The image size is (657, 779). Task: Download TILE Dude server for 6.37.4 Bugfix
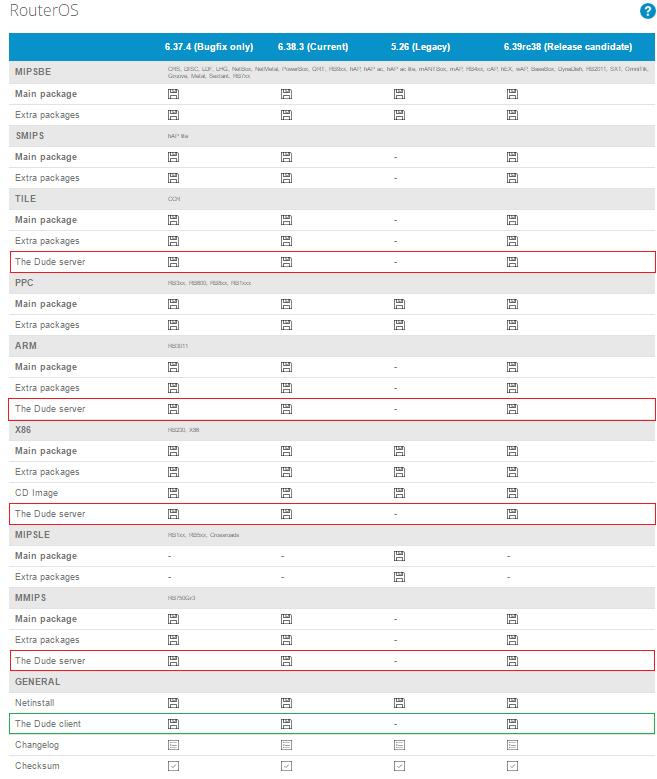[x=173, y=262]
